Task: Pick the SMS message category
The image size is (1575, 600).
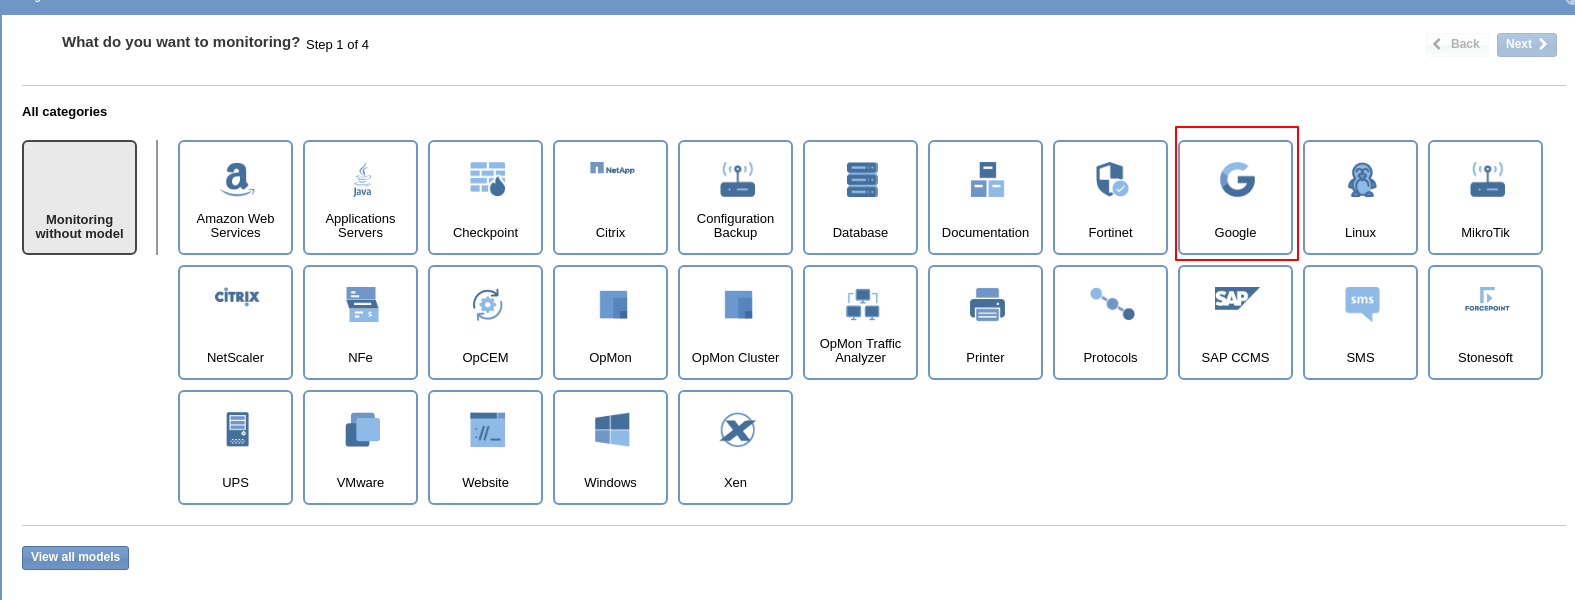Action: pyautogui.click(x=1360, y=322)
